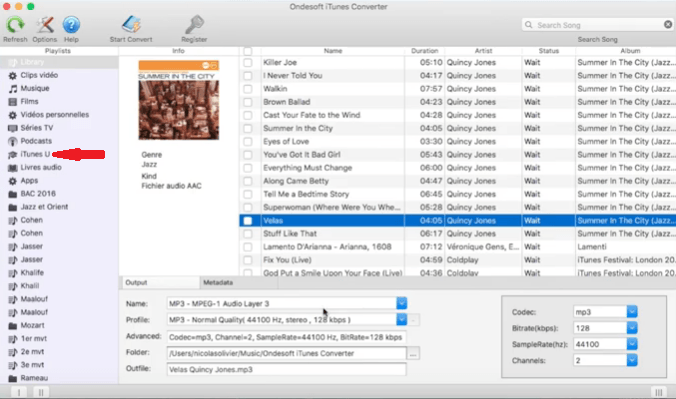676x399 pixels.
Task: Open the SampleRate(hz) dropdown
Action: click(x=632, y=344)
